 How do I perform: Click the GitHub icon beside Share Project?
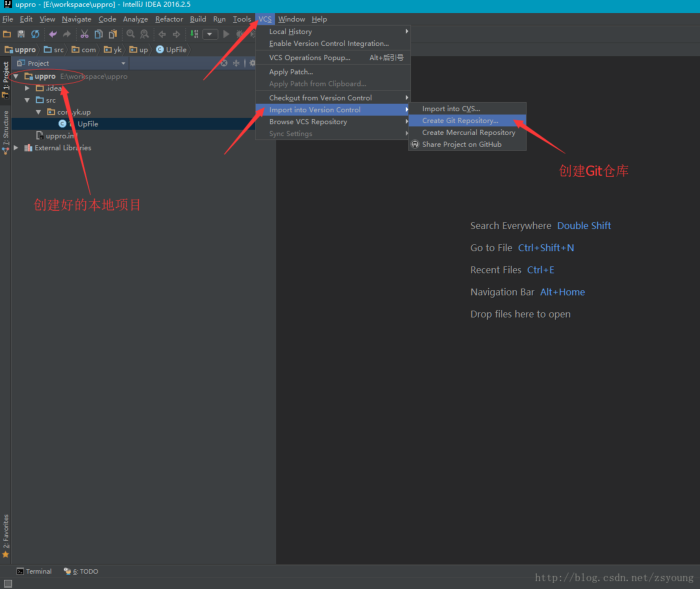pyautogui.click(x=415, y=144)
